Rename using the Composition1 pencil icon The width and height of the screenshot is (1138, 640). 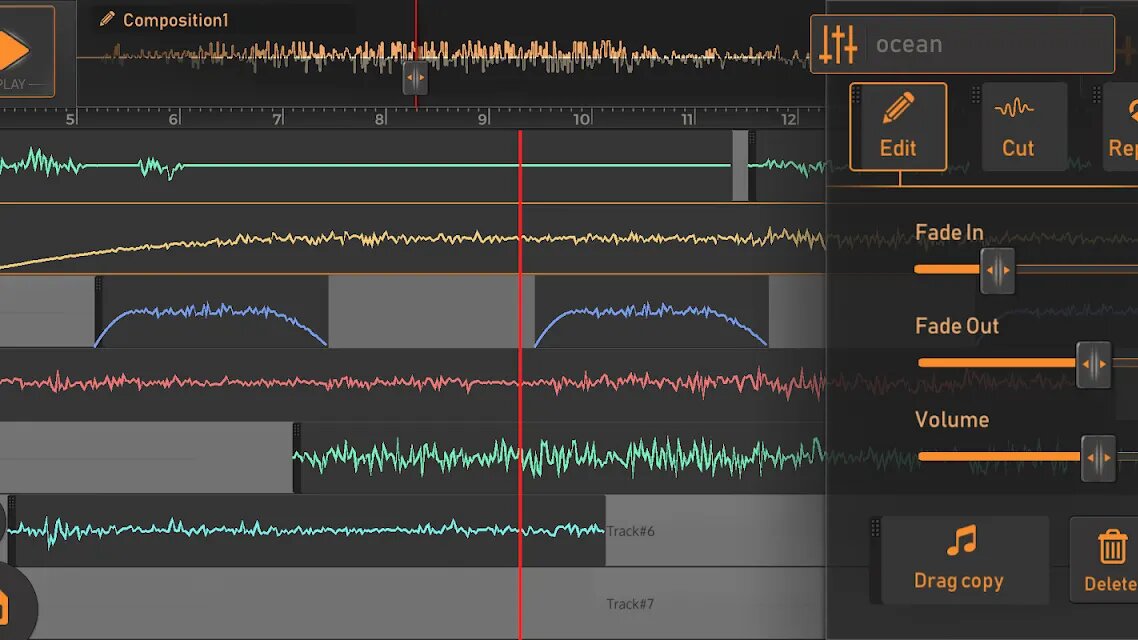coord(107,20)
